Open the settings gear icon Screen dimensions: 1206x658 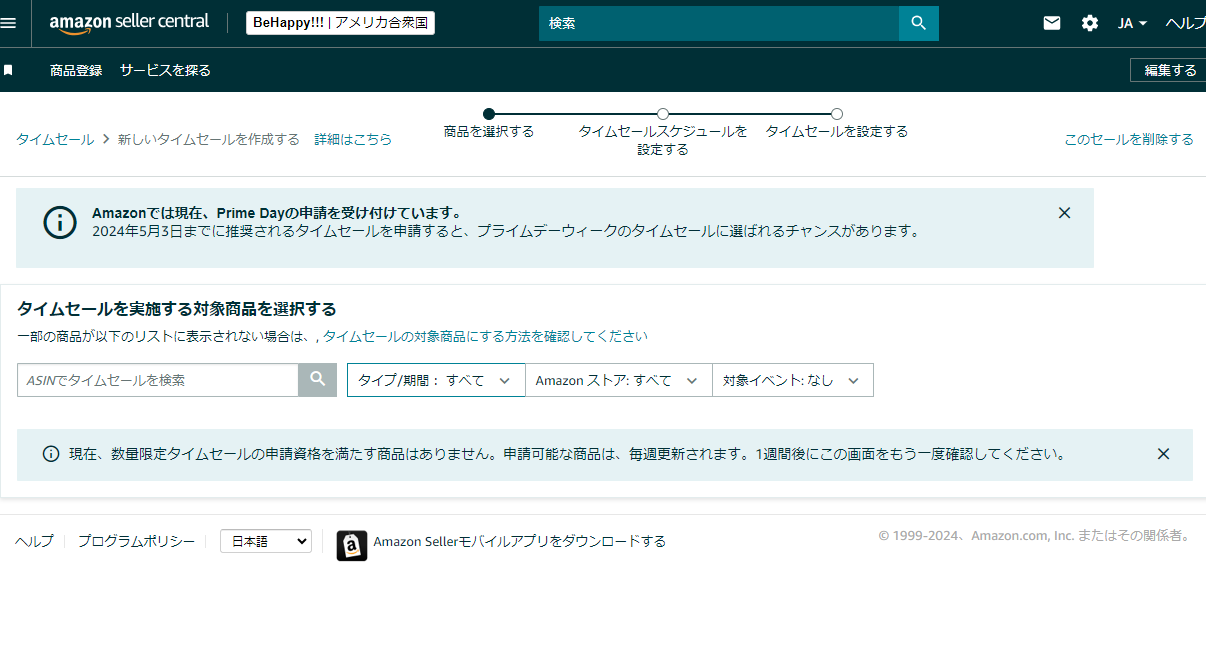(x=1090, y=23)
